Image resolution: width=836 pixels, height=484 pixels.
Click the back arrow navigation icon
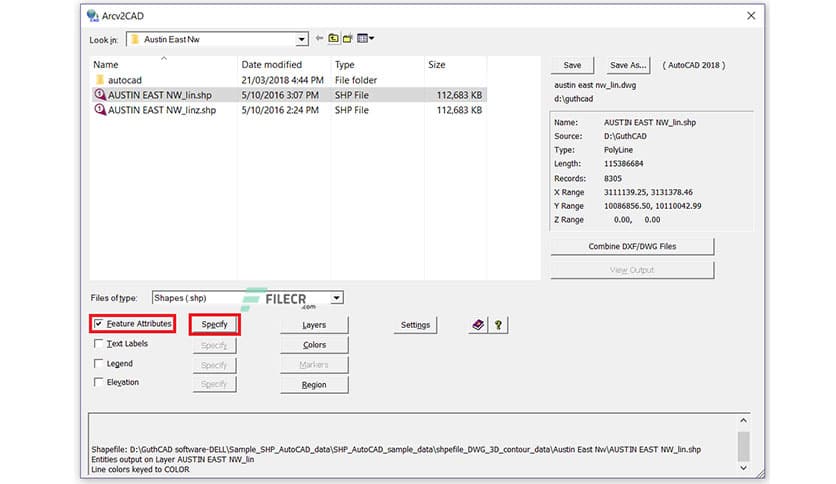(319, 38)
